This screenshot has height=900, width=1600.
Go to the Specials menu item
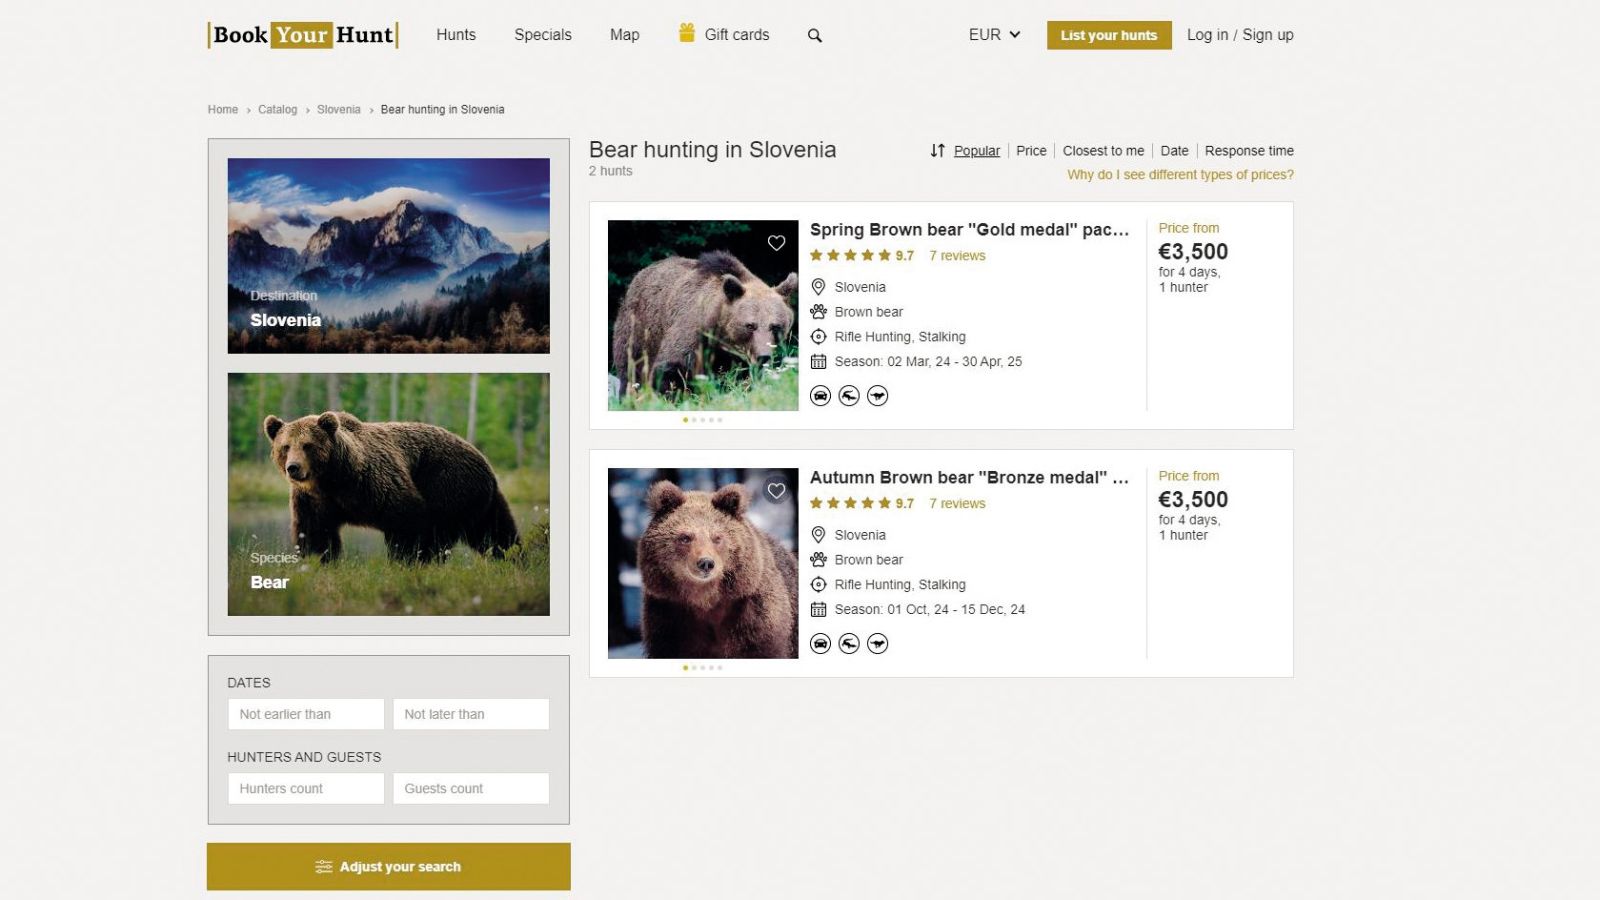543,35
